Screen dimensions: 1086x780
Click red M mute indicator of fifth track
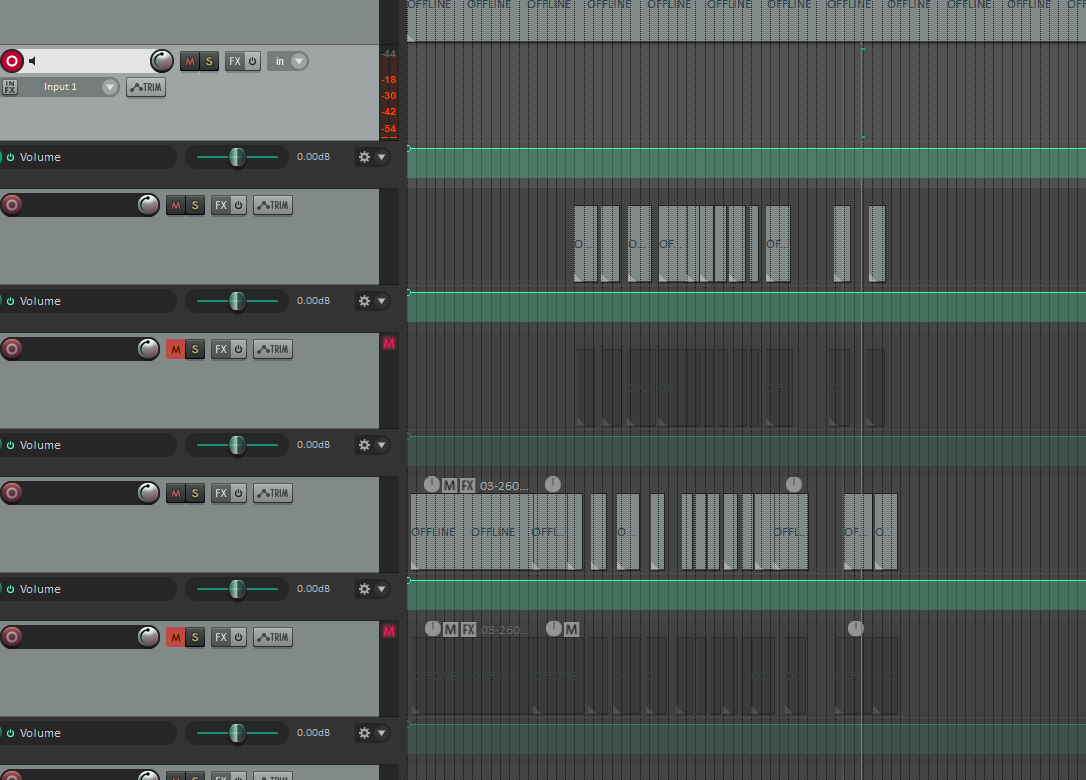[x=389, y=631]
